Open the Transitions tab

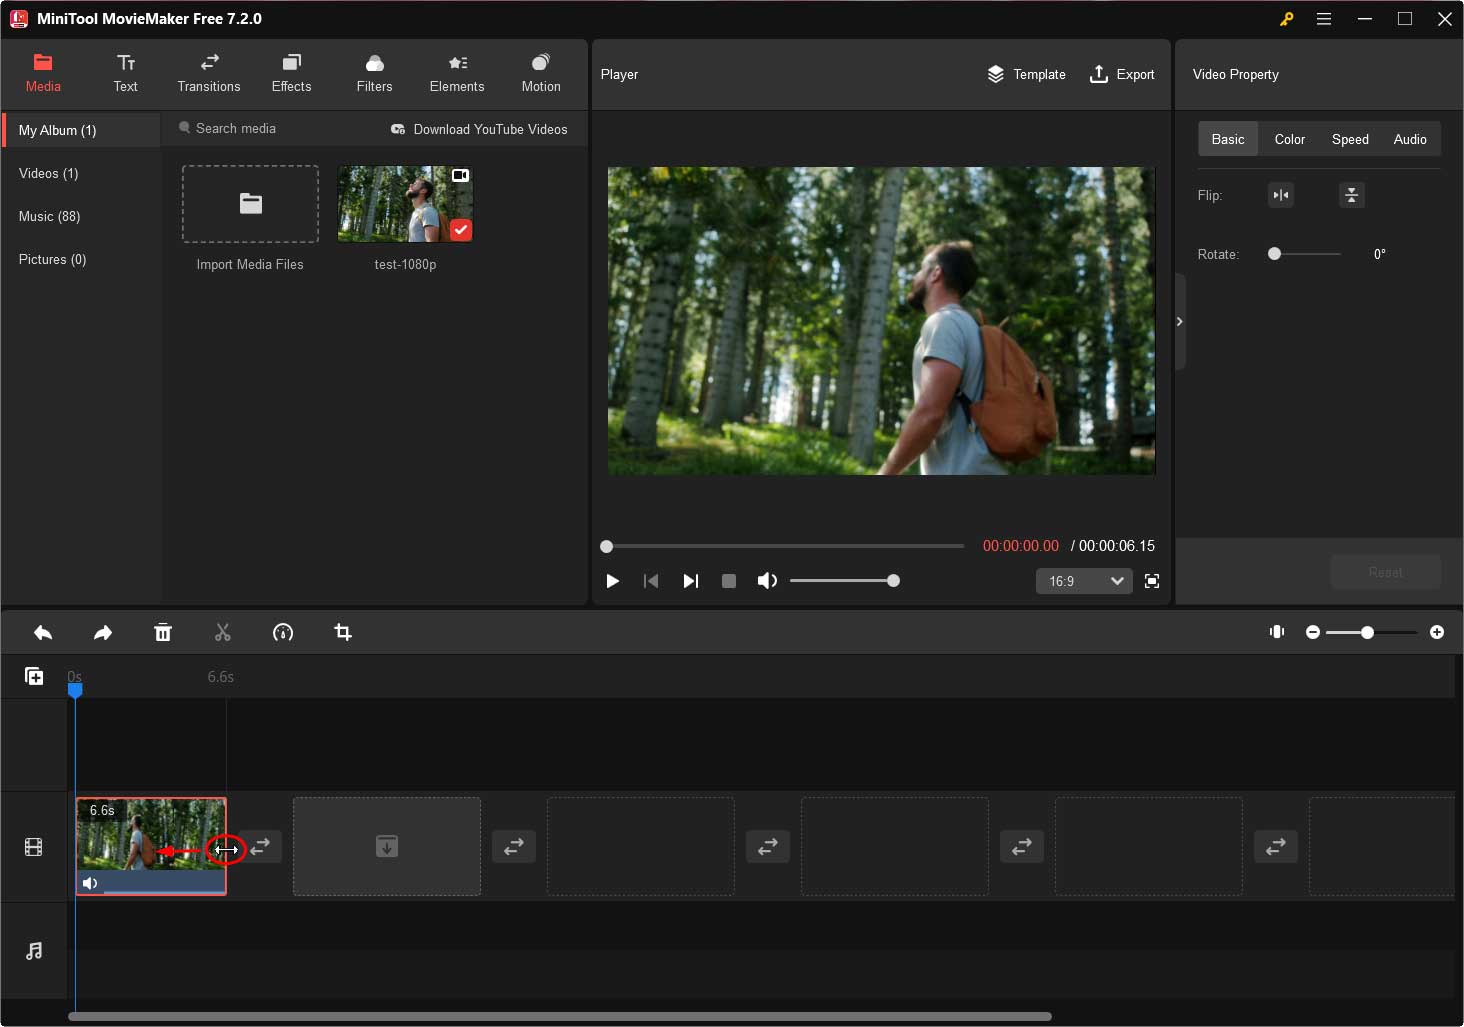pos(209,74)
